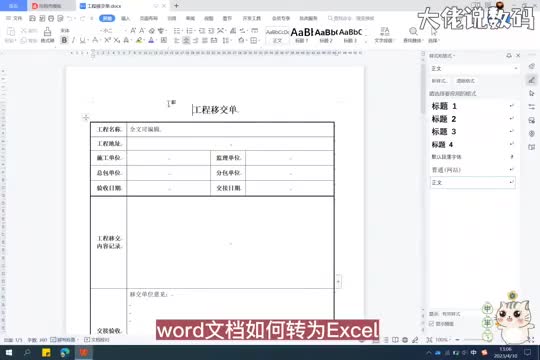The width and height of the screenshot is (540, 360).
Task: Click the numbered list icon
Action: (x=190, y=31)
